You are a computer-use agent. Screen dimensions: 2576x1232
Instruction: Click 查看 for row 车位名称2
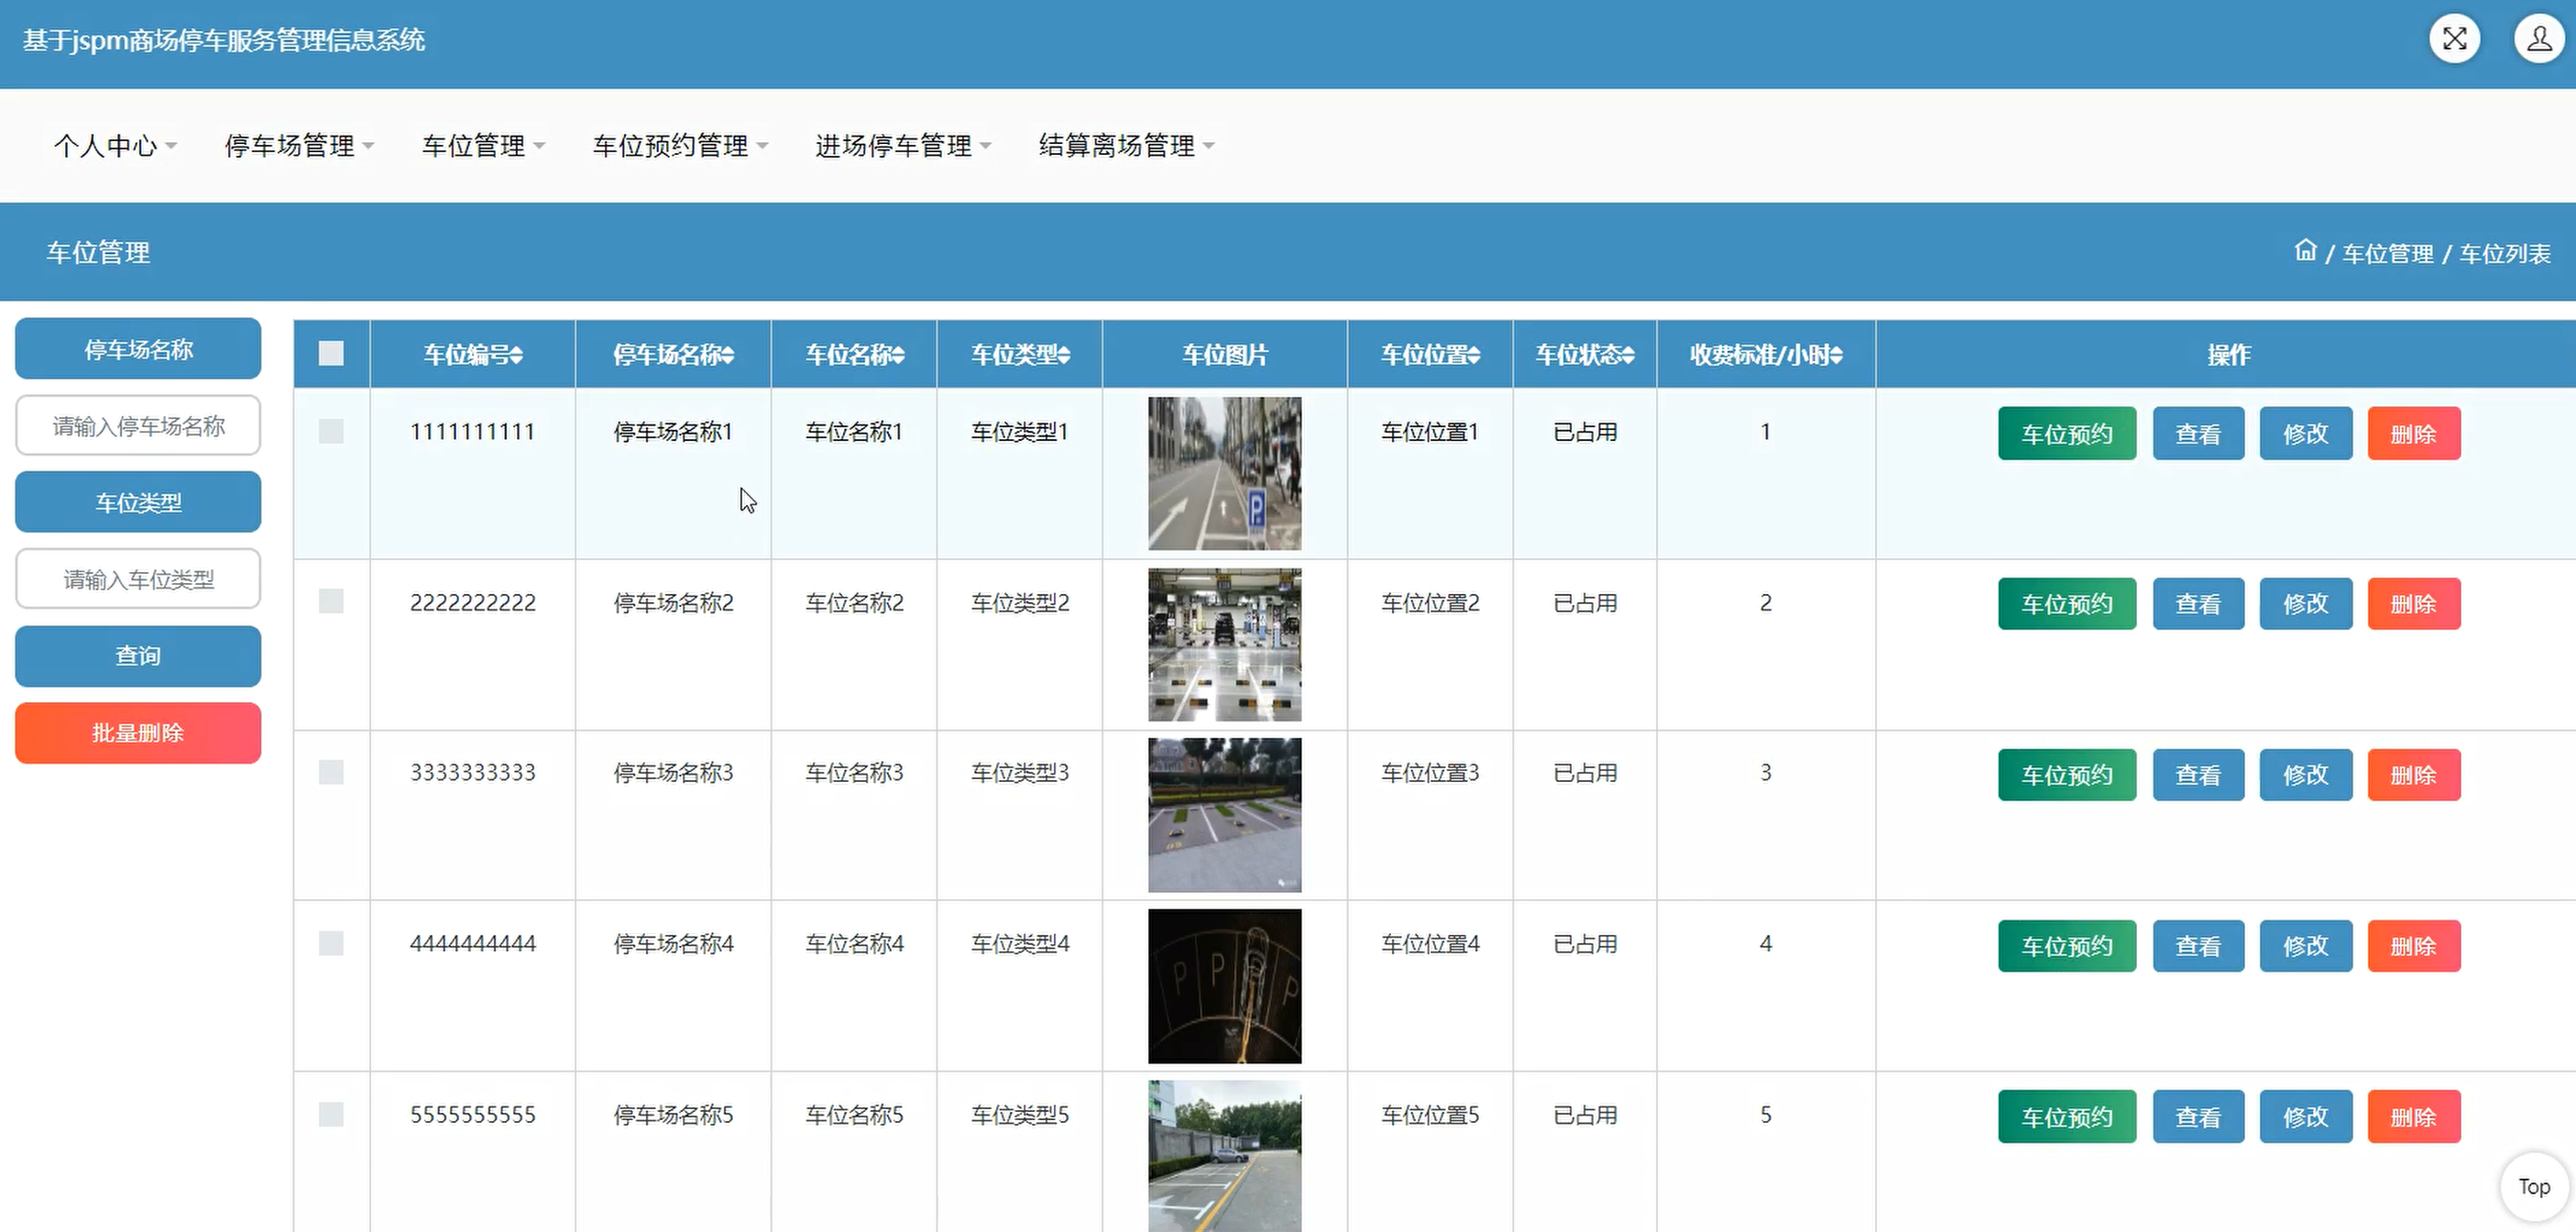2198,604
